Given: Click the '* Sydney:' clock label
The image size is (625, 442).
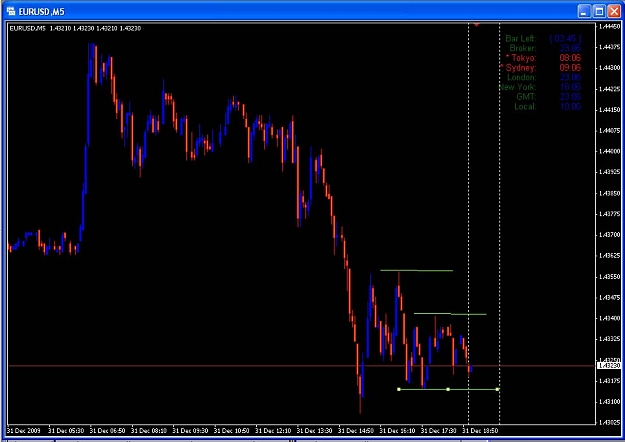Looking at the screenshot, I should coord(518,68).
